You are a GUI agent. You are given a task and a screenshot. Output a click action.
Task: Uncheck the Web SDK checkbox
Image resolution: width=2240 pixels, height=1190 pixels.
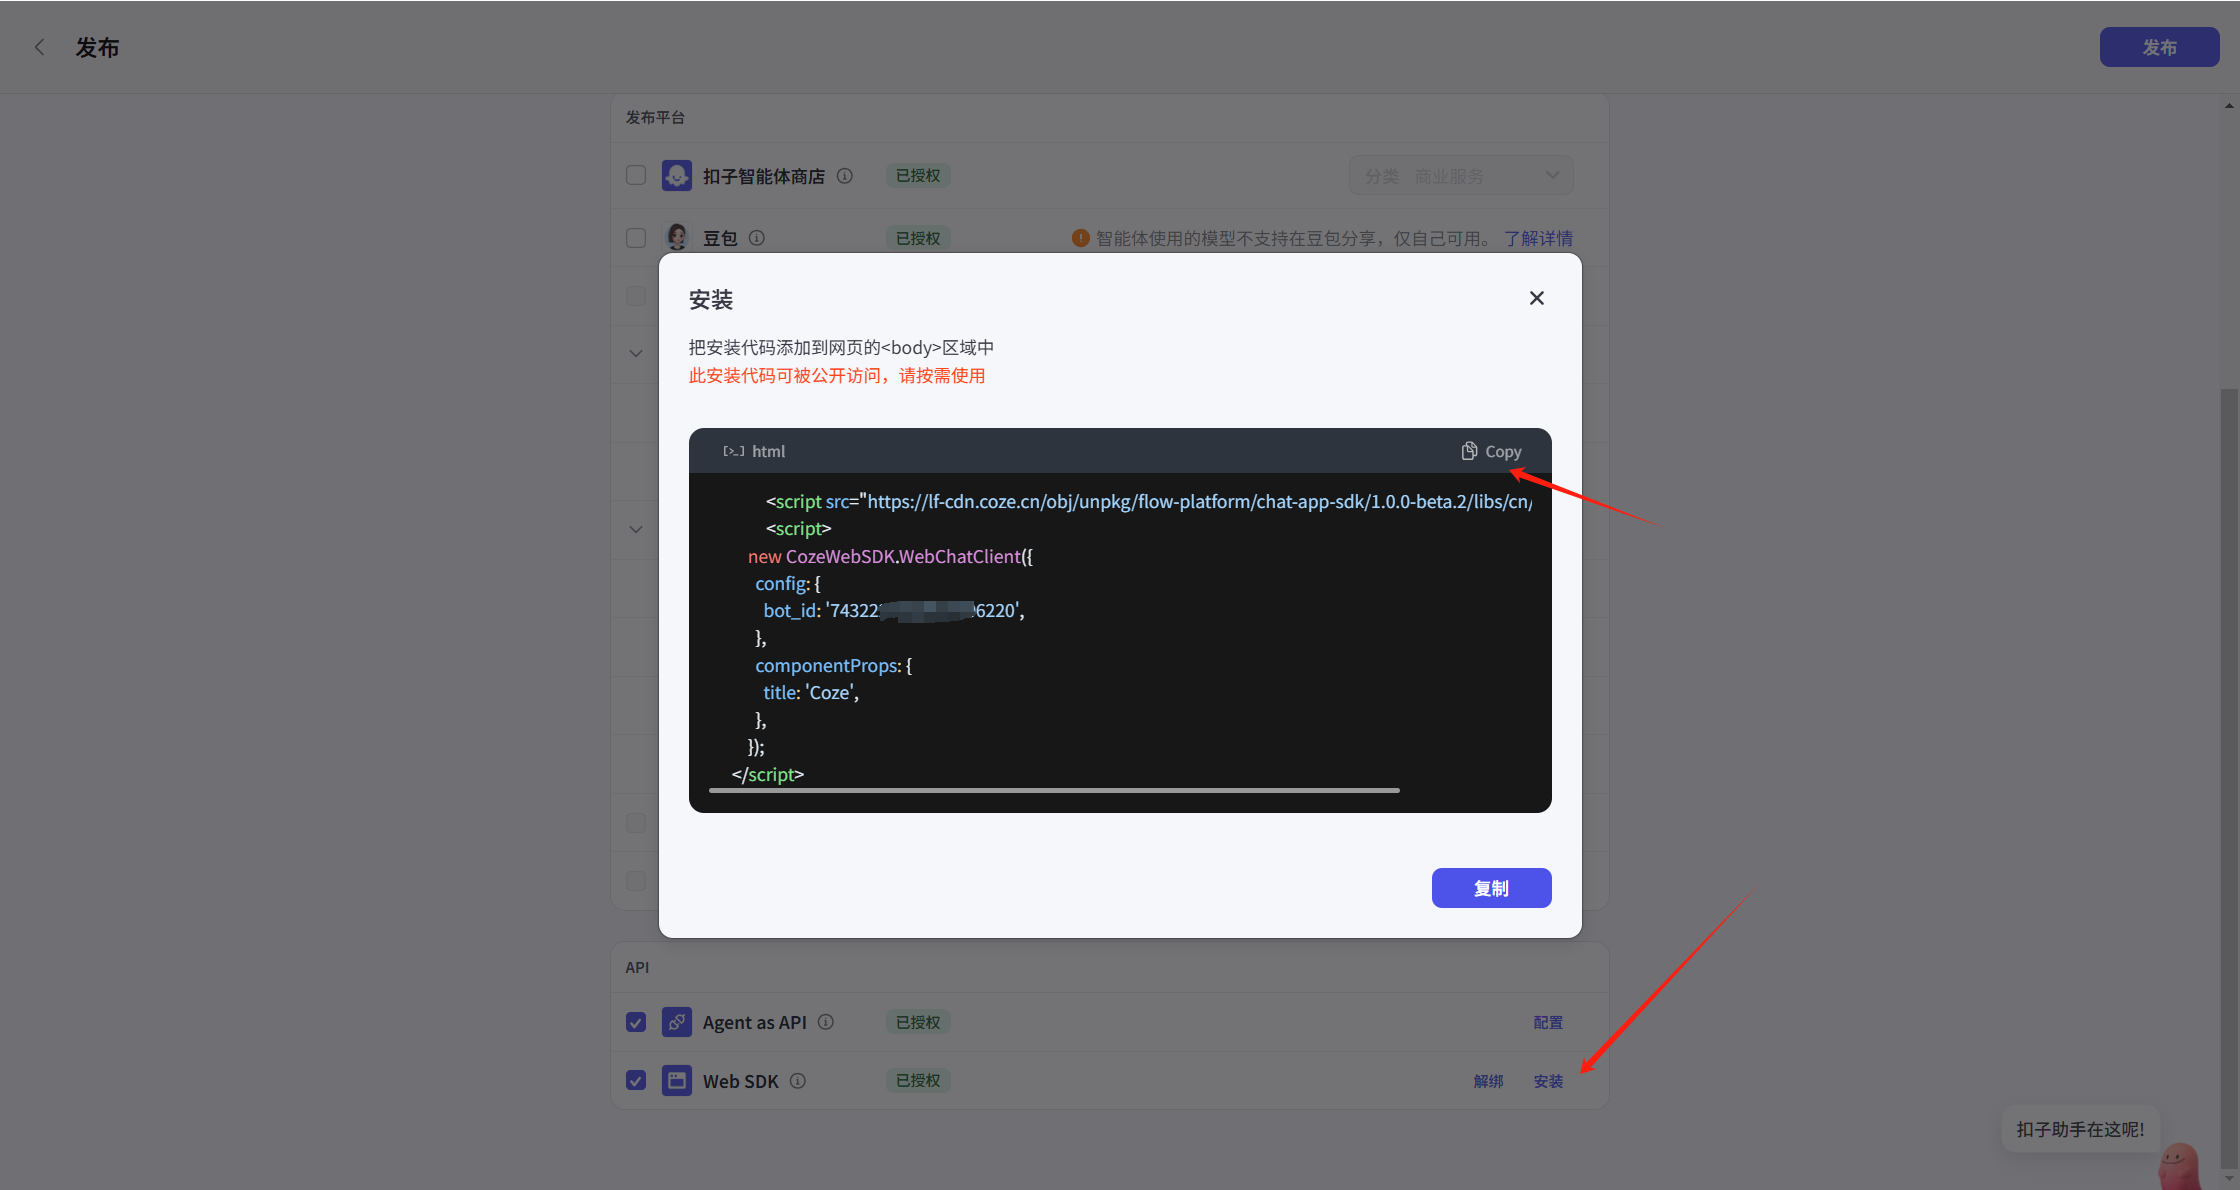[636, 1080]
